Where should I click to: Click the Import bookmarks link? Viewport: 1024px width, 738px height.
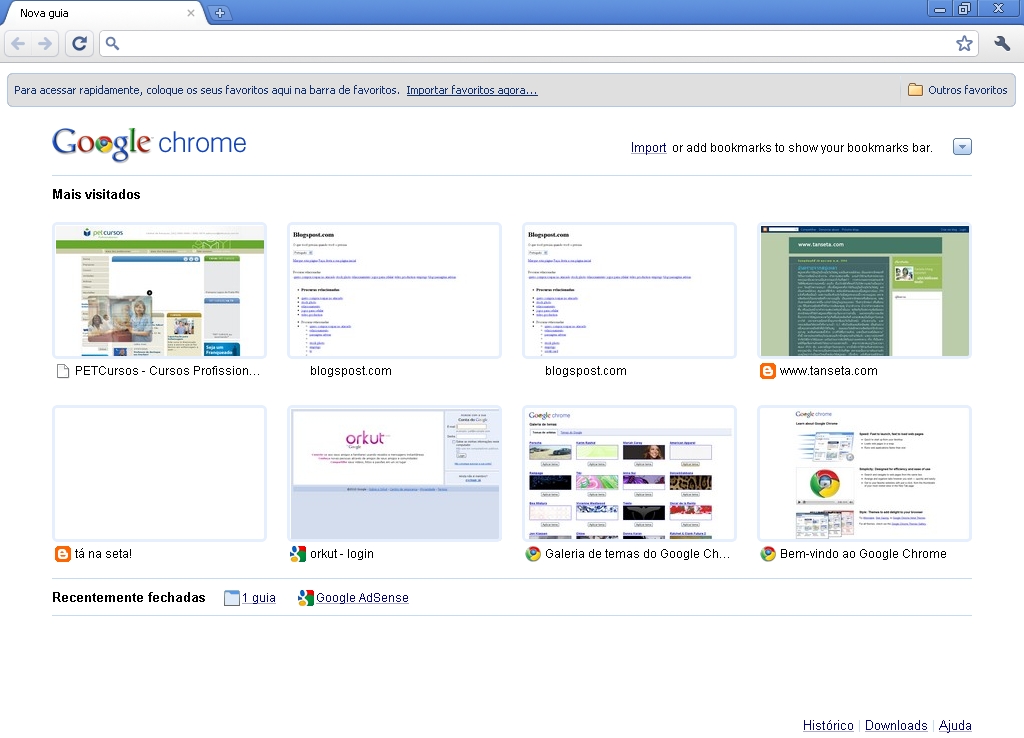point(648,148)
